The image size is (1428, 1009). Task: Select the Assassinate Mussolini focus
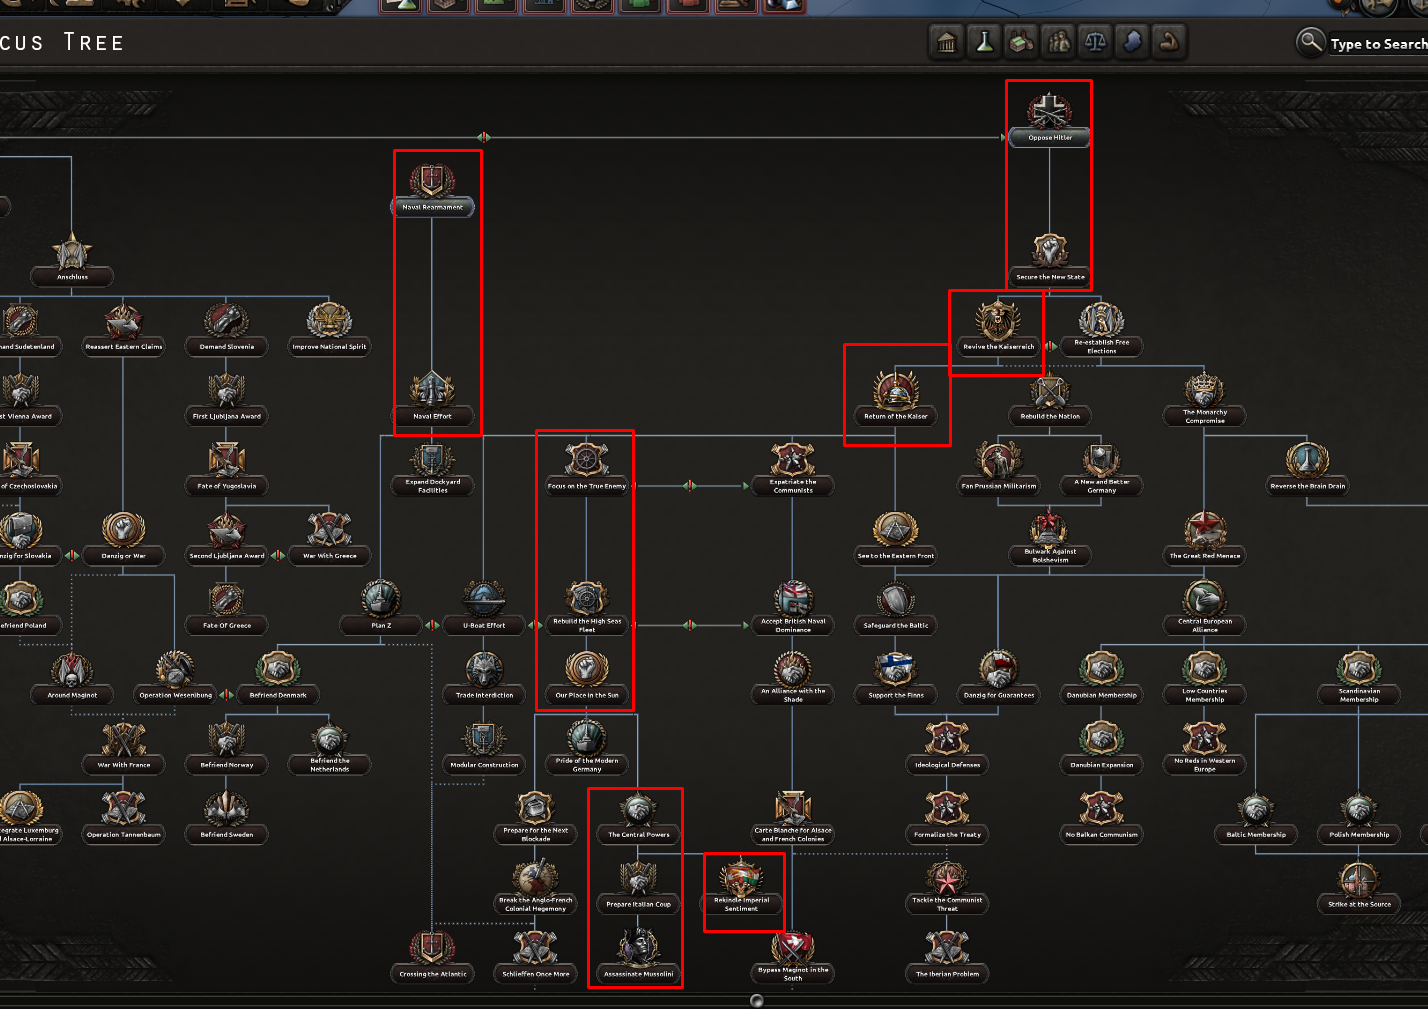(639, 956)
